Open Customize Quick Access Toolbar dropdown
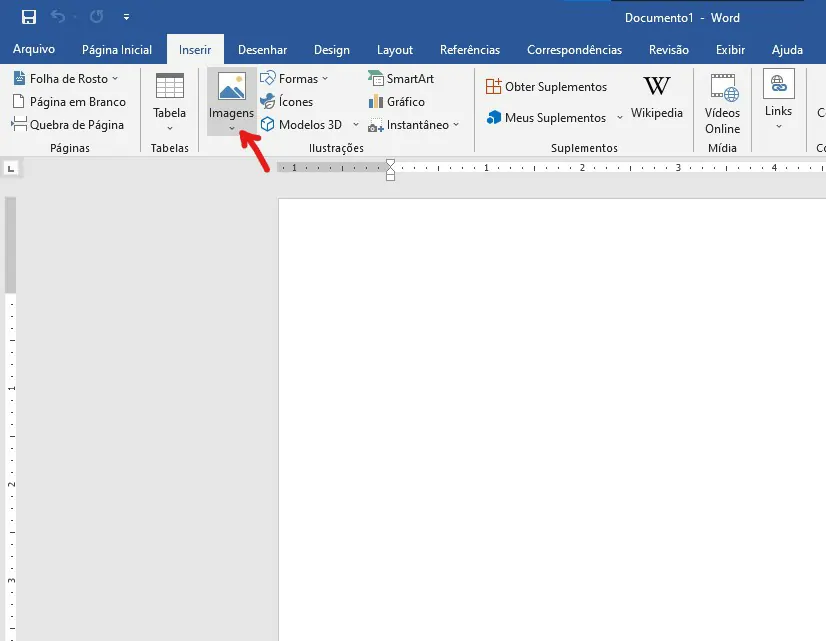Screen dimensions: 826x641 [x=126, y=17]
